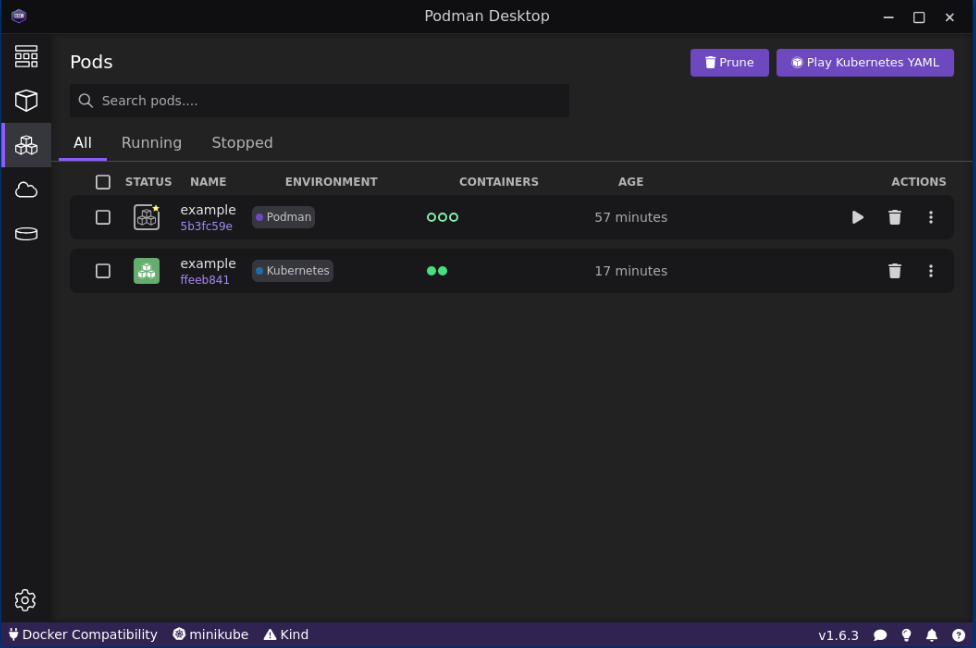
Task: Open more actions for pod 5b3fc59e
Action: [x=931, y=217]
